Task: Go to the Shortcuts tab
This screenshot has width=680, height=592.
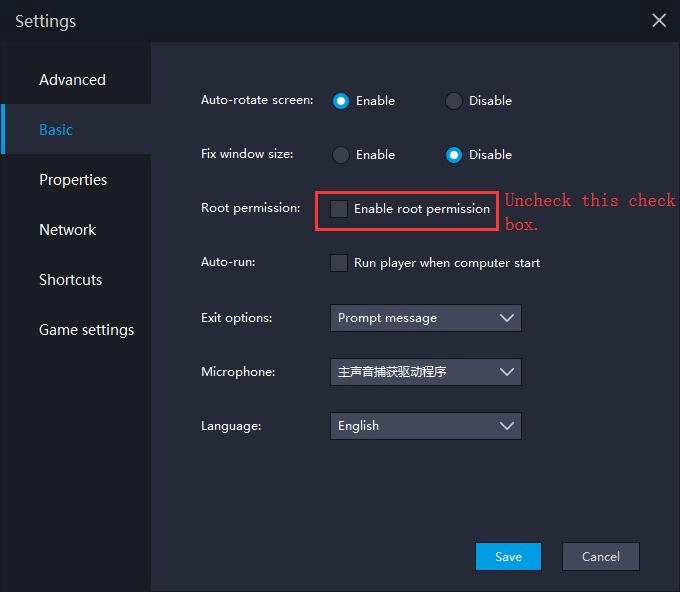Action: tap(70, 280)
